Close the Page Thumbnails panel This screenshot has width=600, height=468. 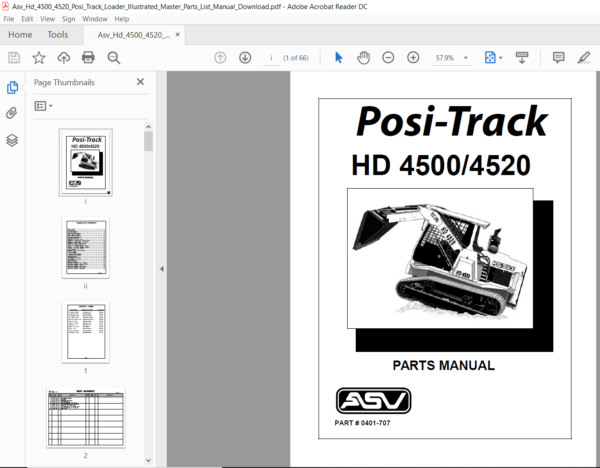click(x=140, y=82)
